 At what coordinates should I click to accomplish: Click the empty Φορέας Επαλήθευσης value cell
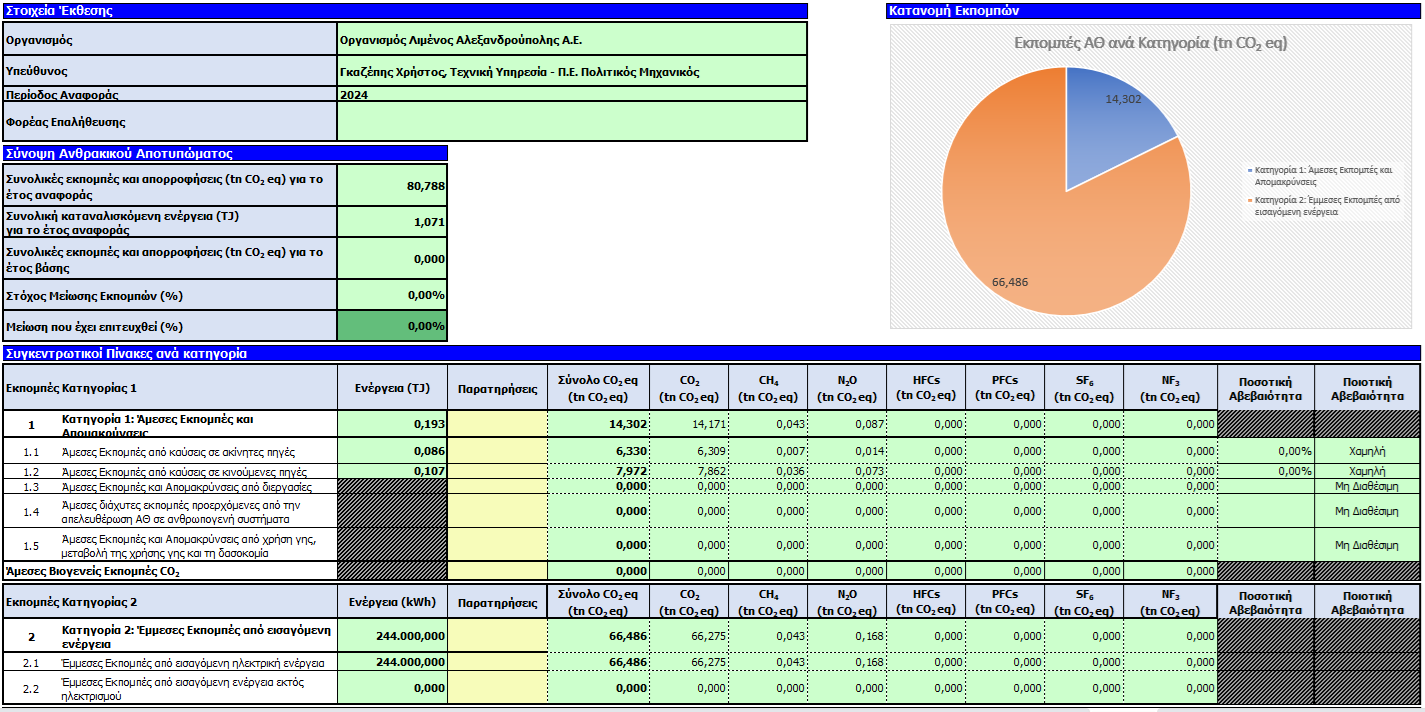click(x=571, y=122)
